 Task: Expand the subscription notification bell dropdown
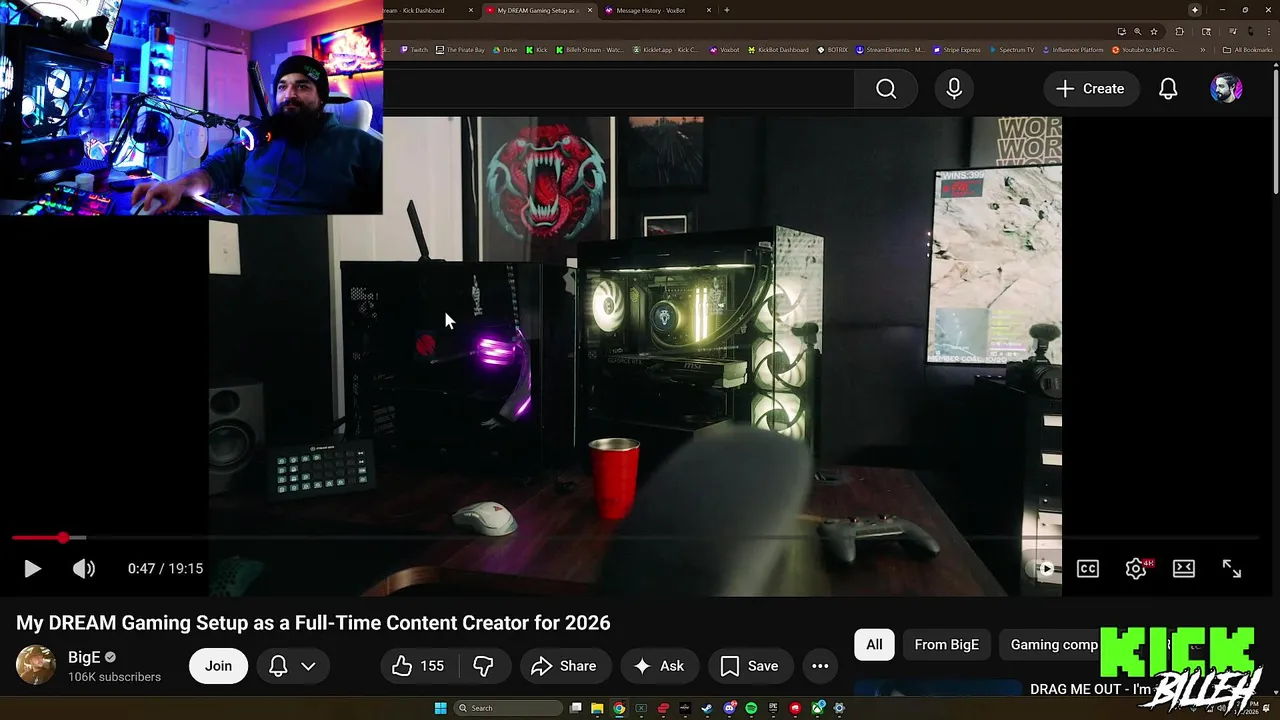coord(292,666)
